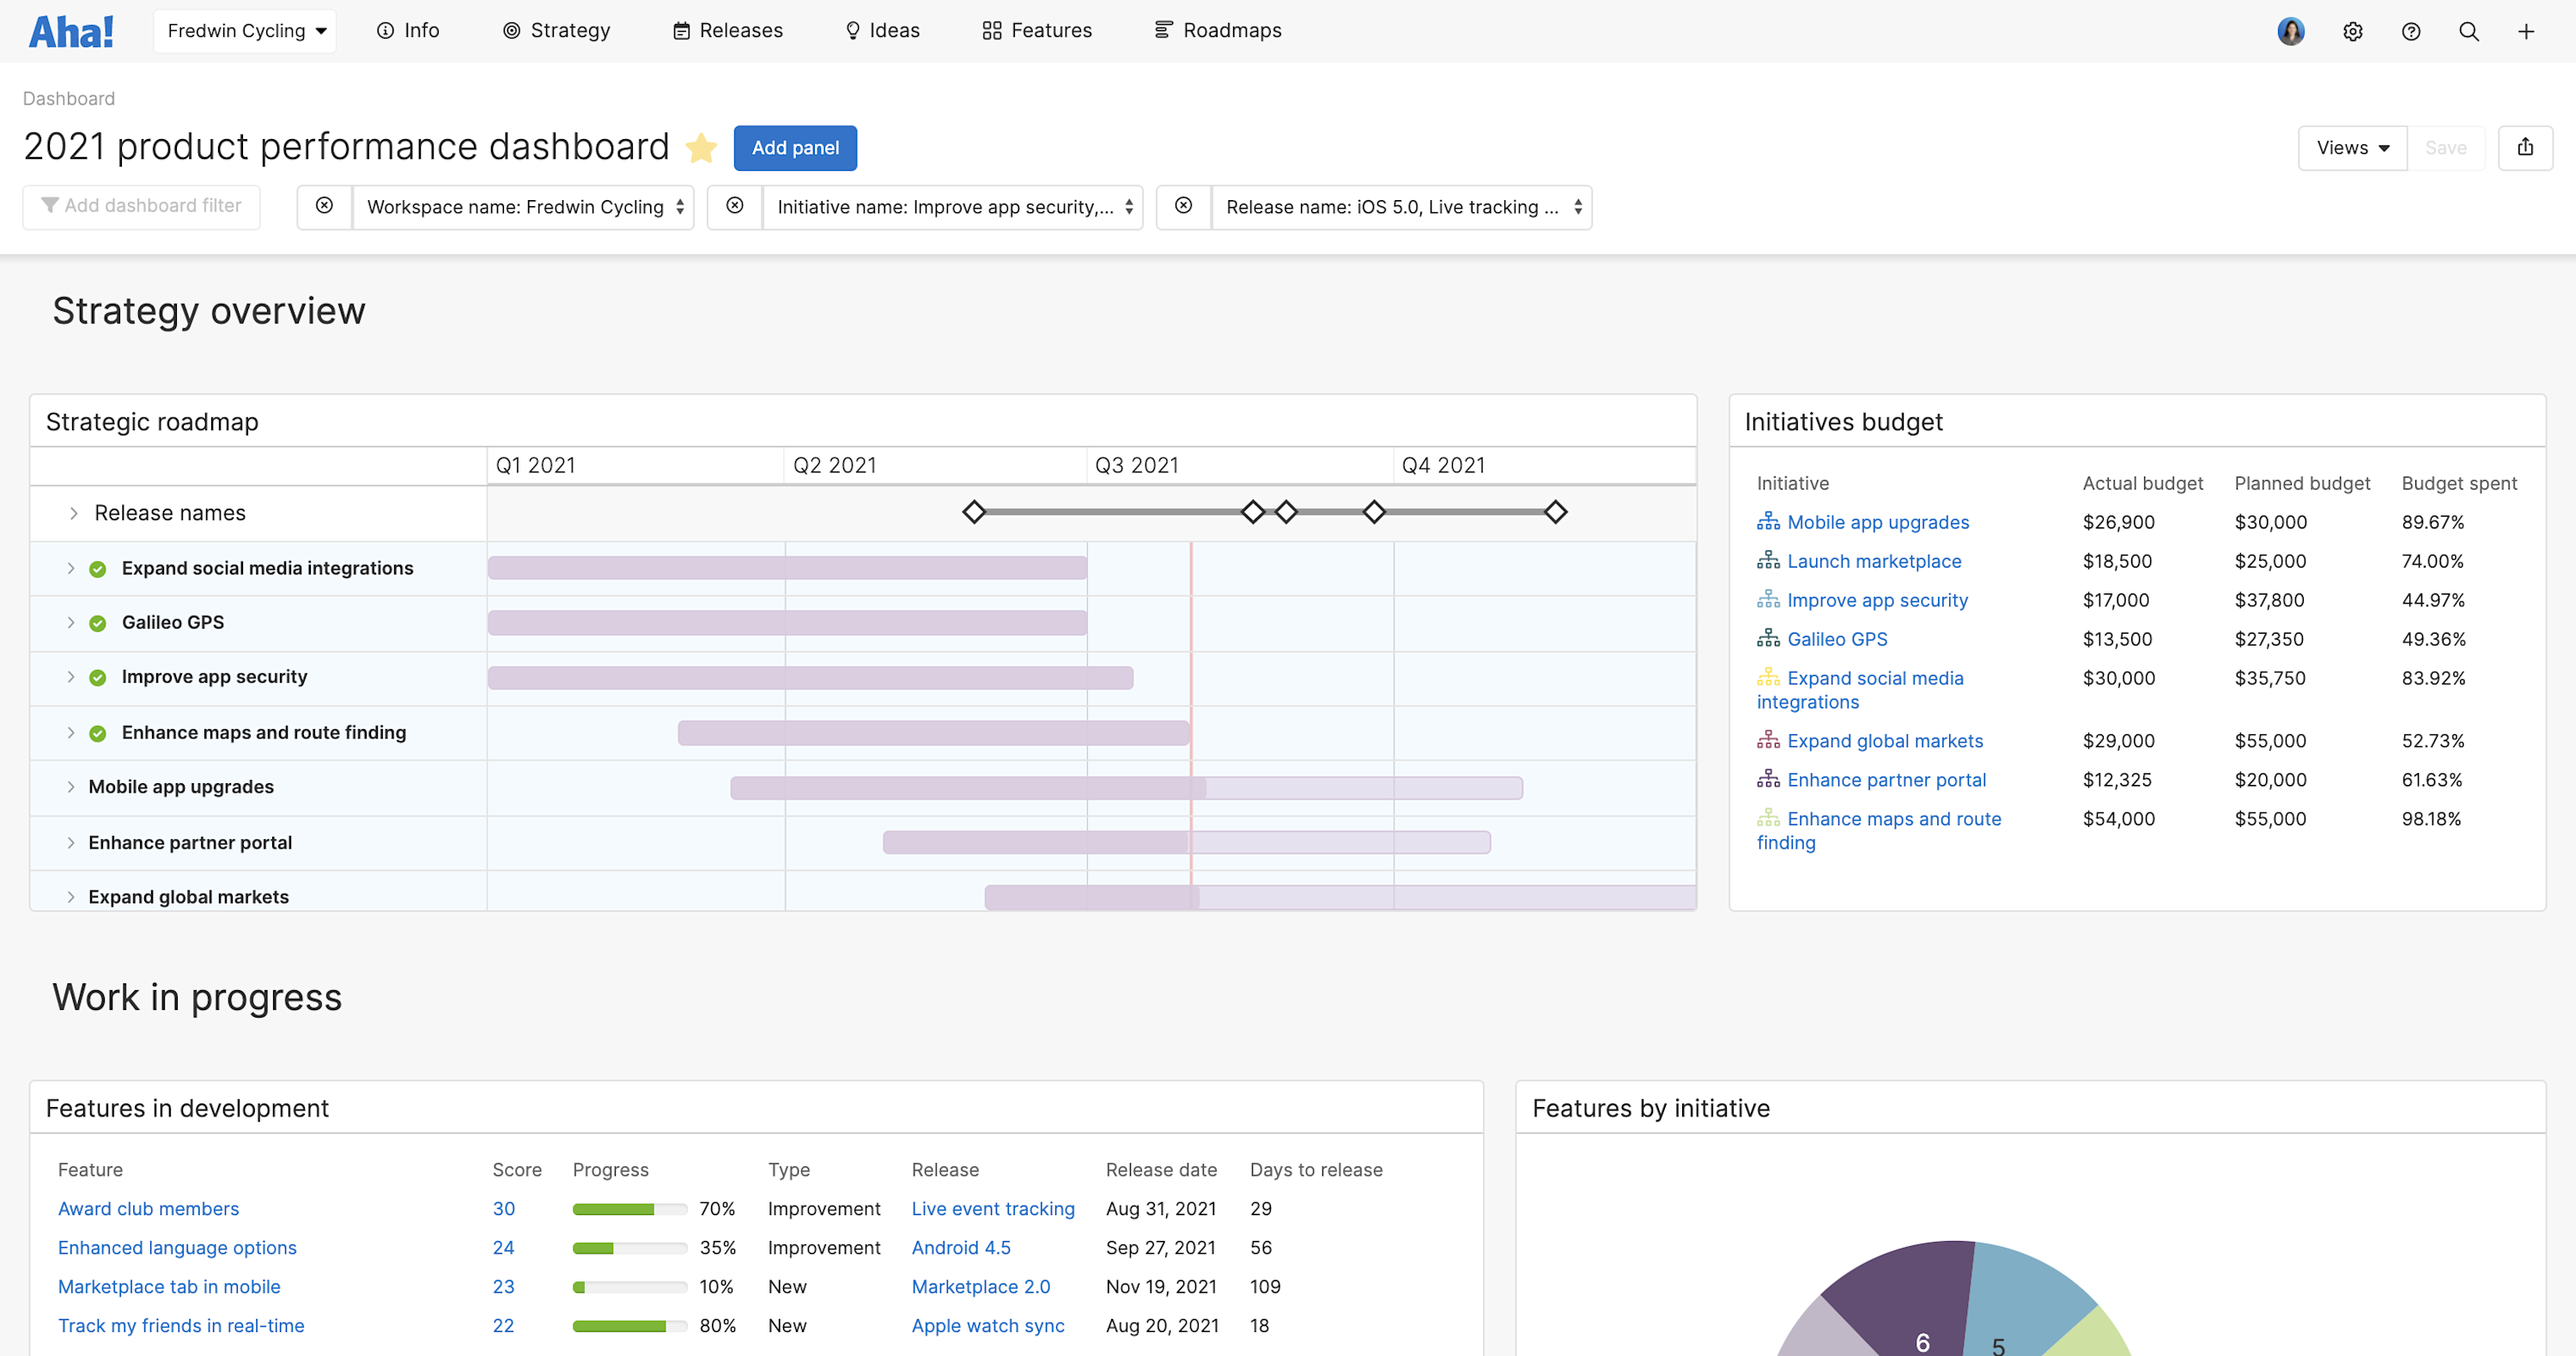2576x1356 pixels.
Task: Open the Fredwin Cycling workspace dropdown
Action: pos(244,30)
